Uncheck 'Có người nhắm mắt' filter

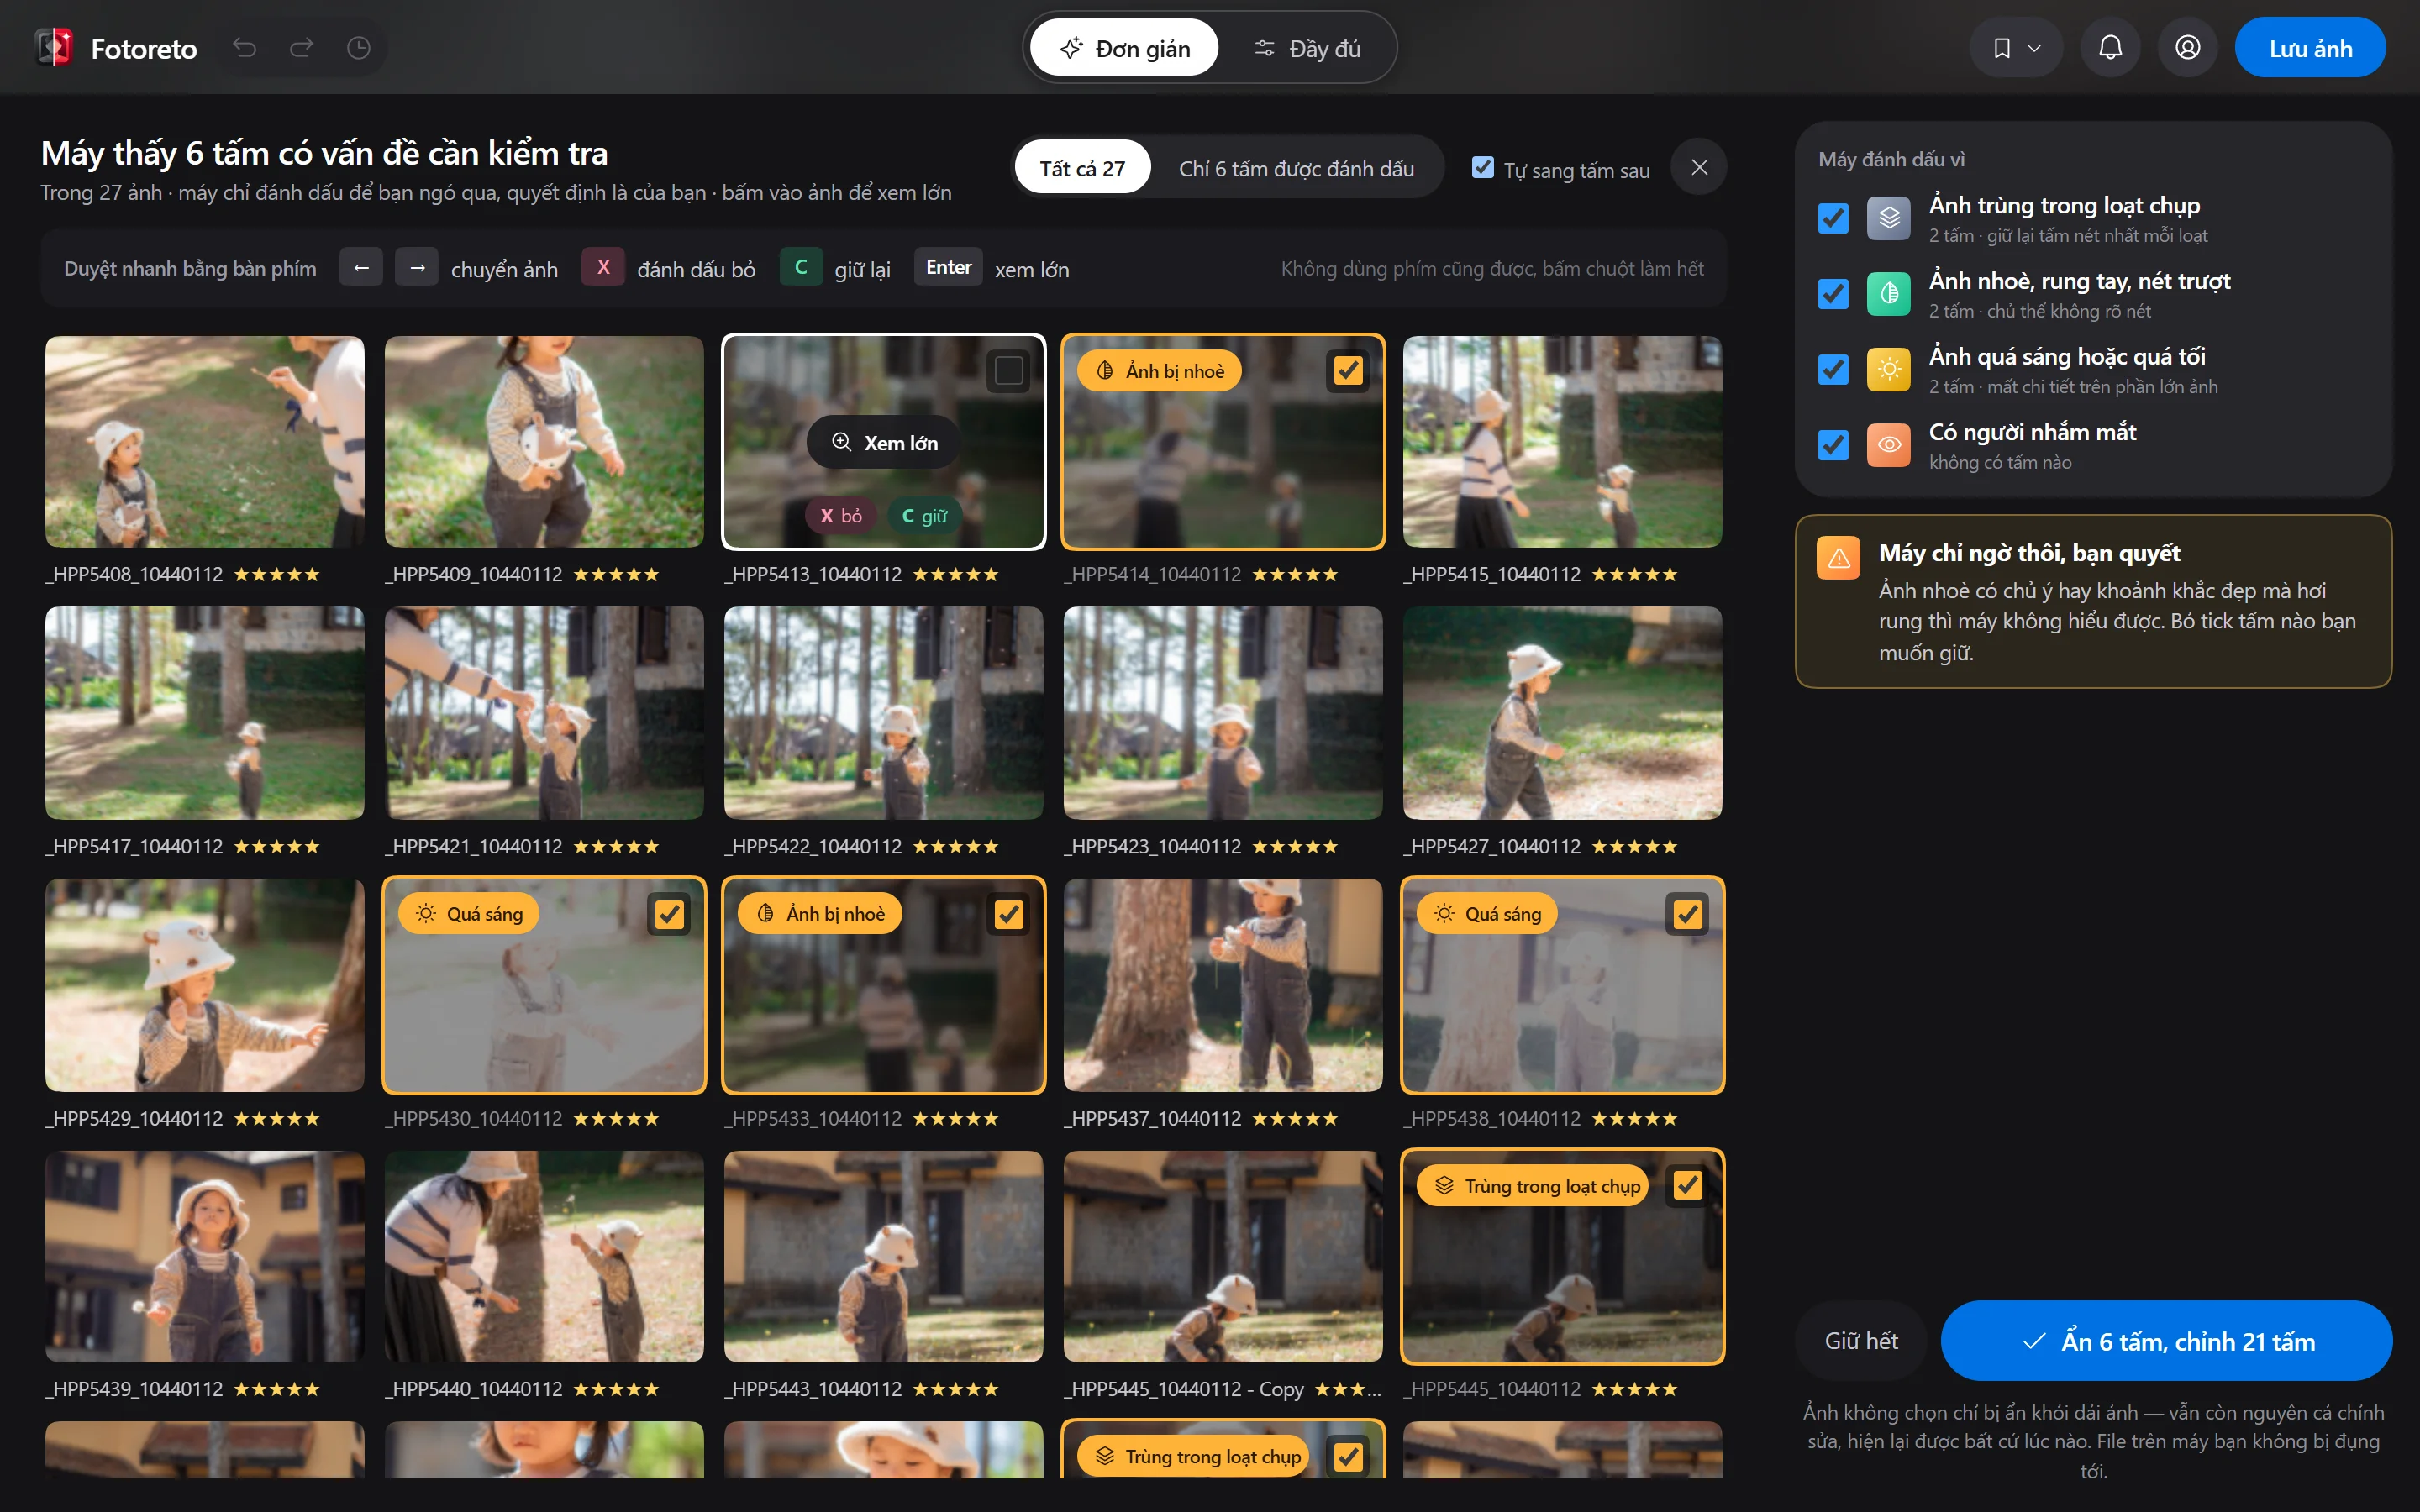[1833, 444]
